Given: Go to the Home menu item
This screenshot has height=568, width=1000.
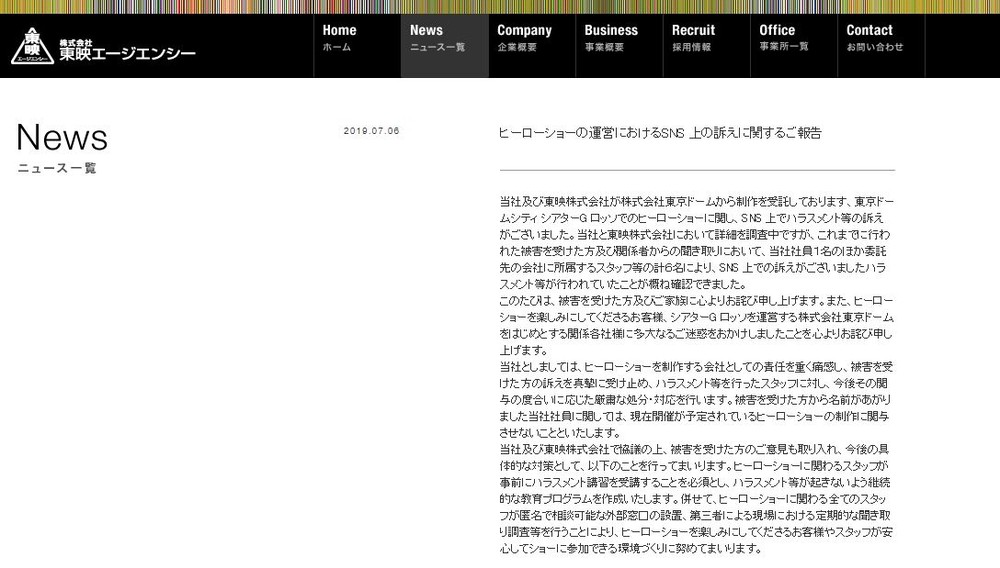Looking at the screenshot, I should (339, 38).
